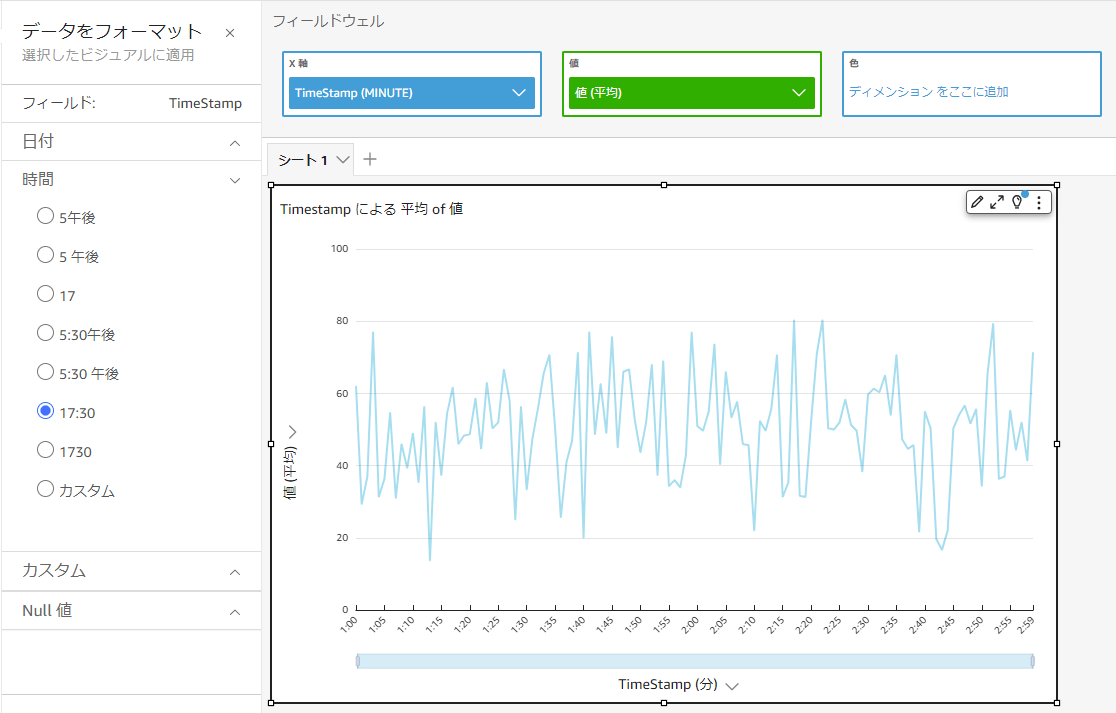Click the 値 field well box
Image resolution: width=1116 pixels, height=713 pixels.
(692, 84)
